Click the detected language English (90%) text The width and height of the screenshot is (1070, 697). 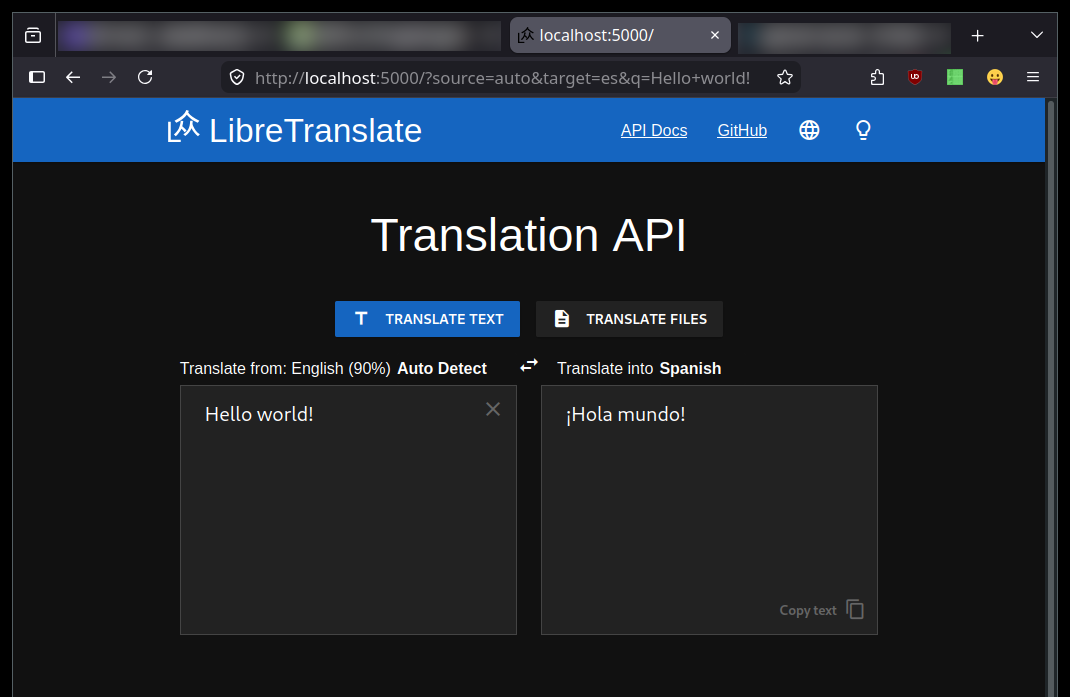coord(341,369)
